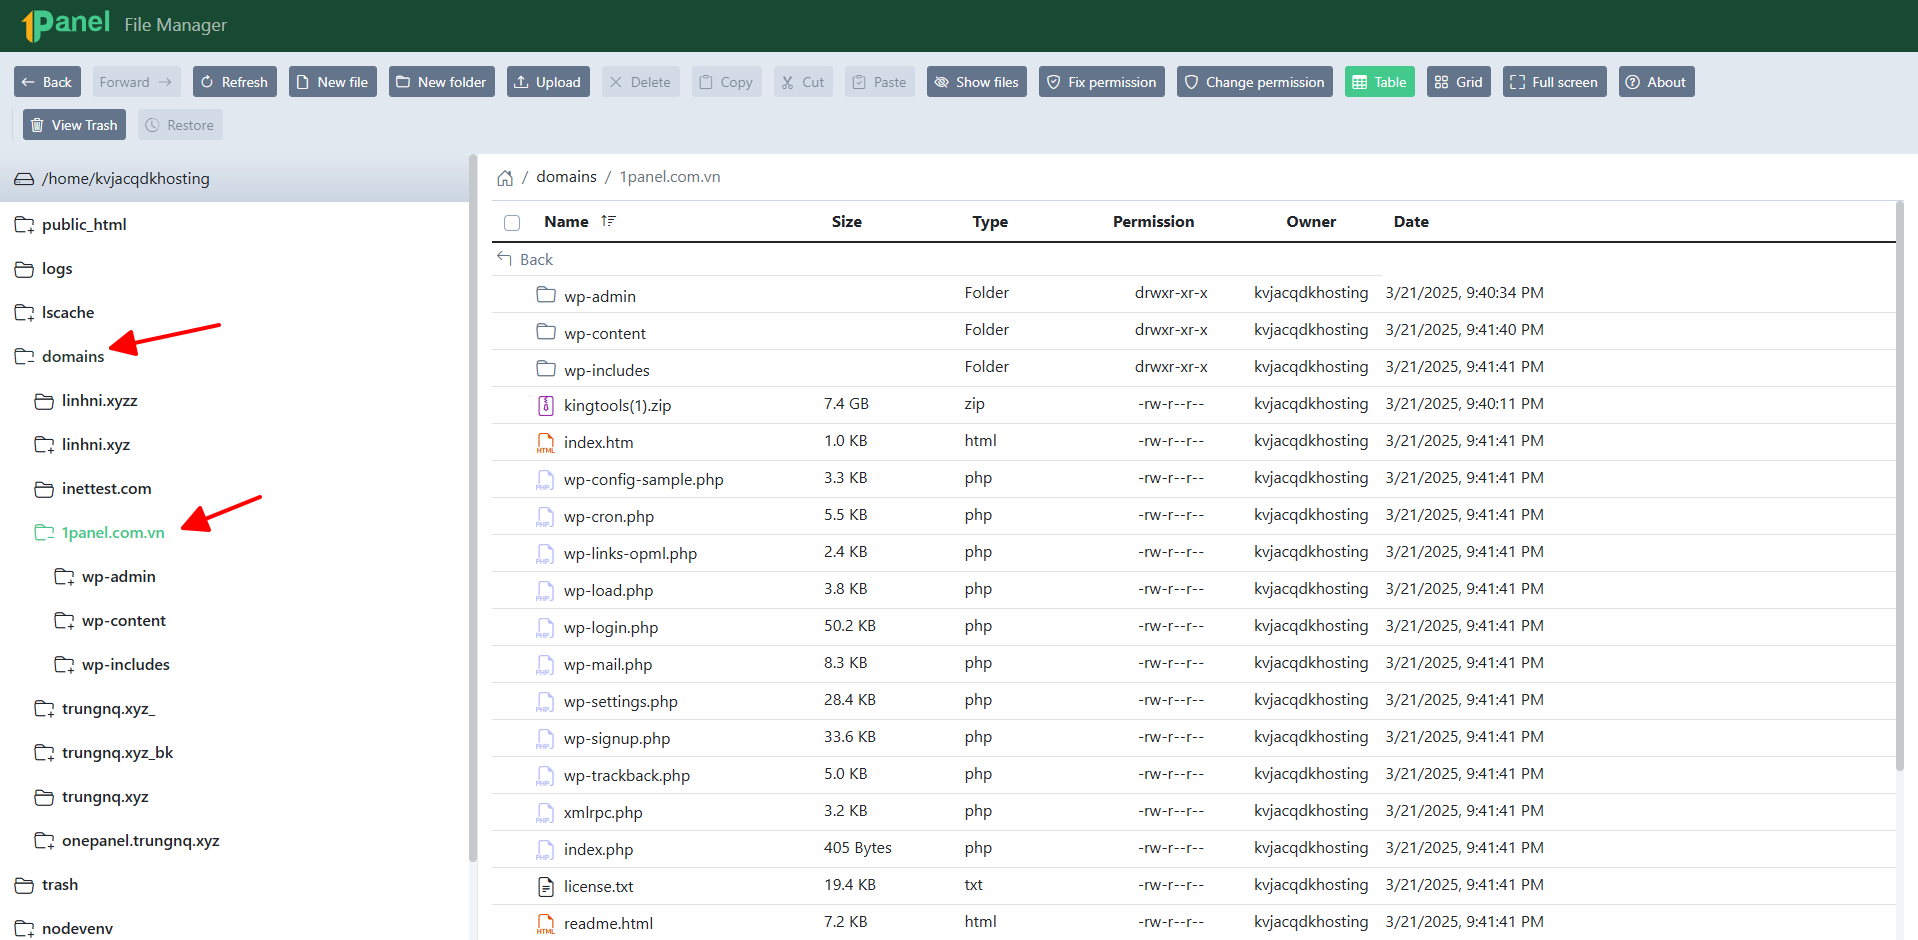Click Fix permission button
Image resolution: width=1918 pixels, height=940 pixels.
1102,82
